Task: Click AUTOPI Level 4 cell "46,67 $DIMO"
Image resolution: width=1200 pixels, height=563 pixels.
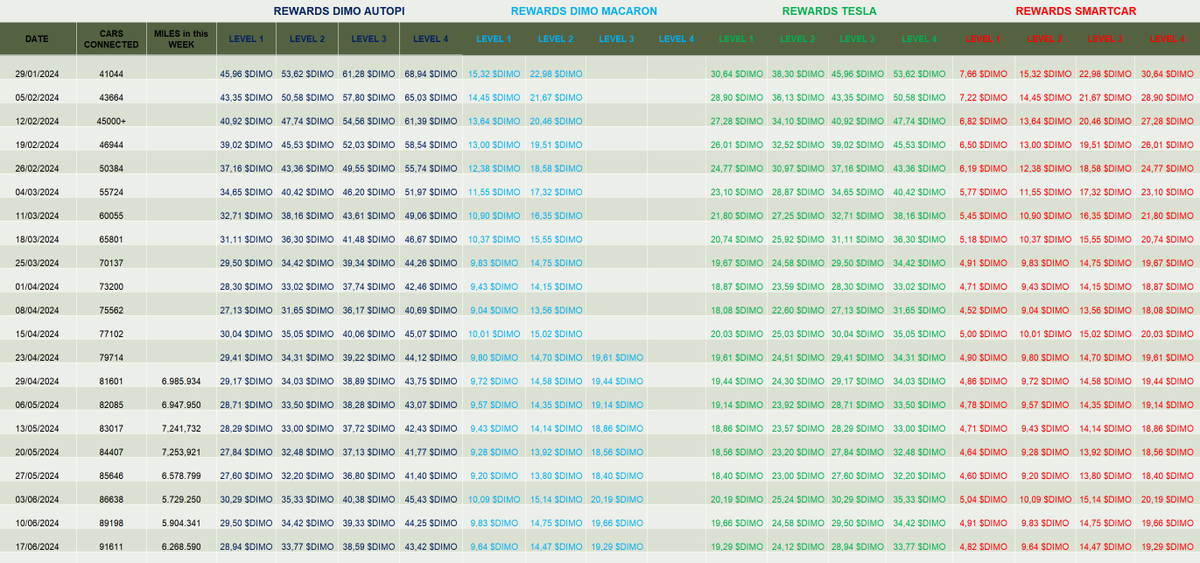Action: click(x=430, y=240)
